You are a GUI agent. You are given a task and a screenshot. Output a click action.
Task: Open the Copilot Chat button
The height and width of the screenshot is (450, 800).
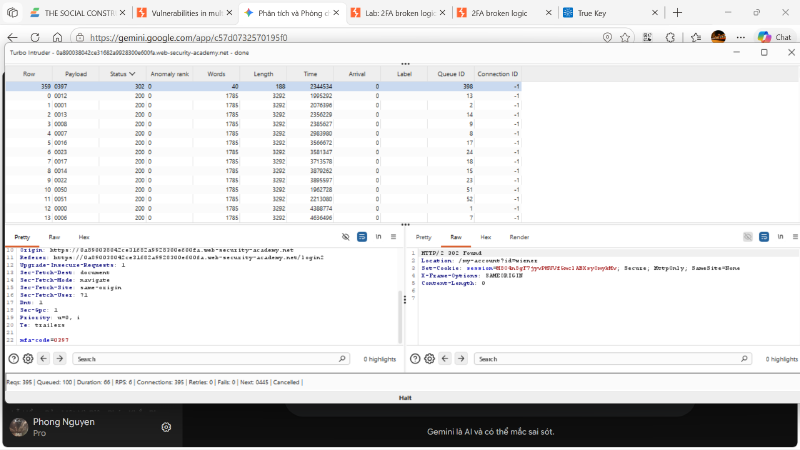774,37
